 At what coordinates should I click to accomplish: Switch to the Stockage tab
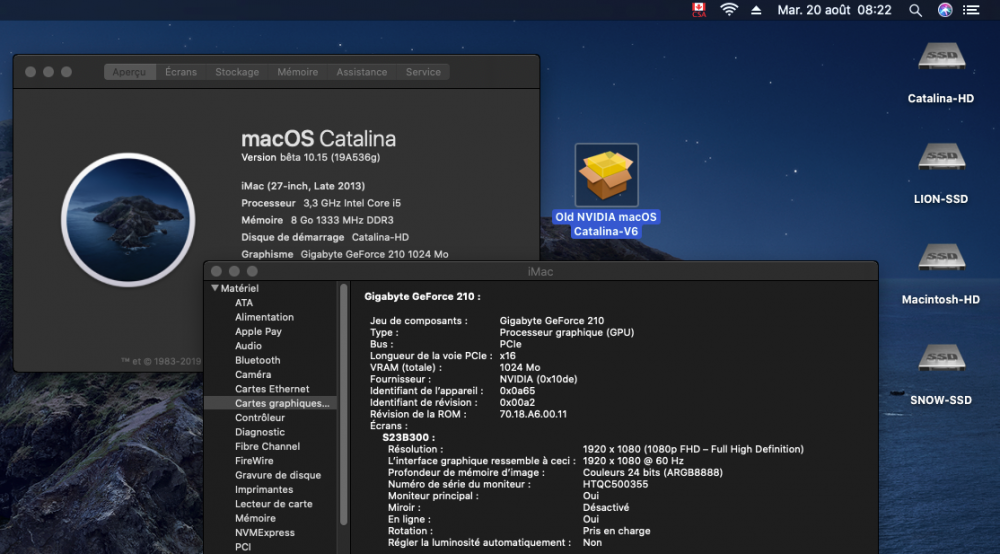(x=237, y=72)
